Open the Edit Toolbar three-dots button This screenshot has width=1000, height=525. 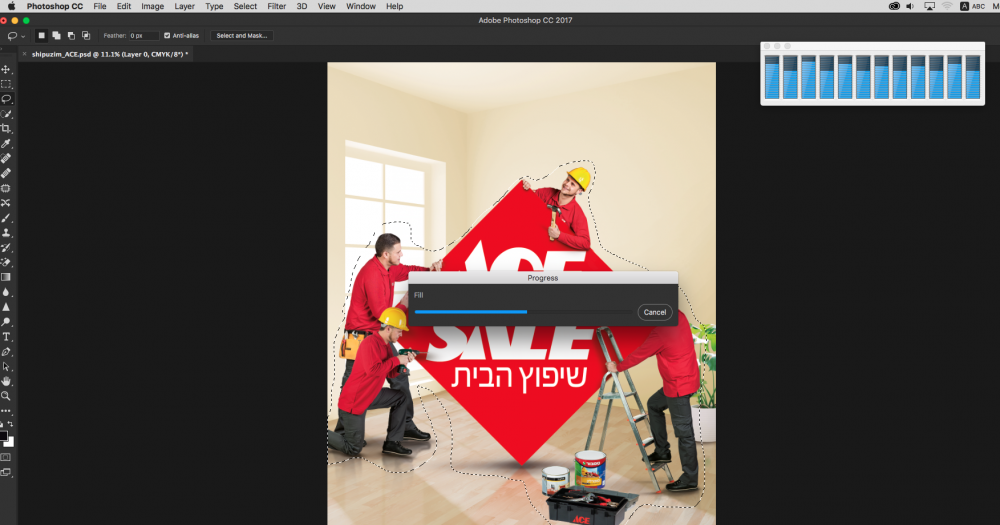tap(6, 411)
